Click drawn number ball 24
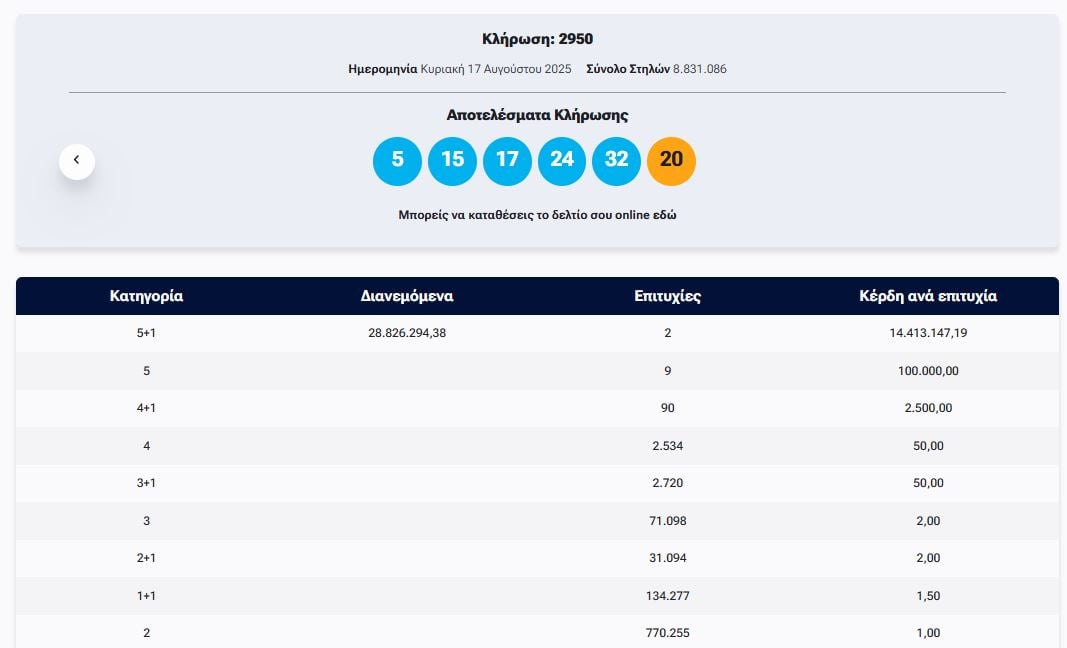 [561, 161]
